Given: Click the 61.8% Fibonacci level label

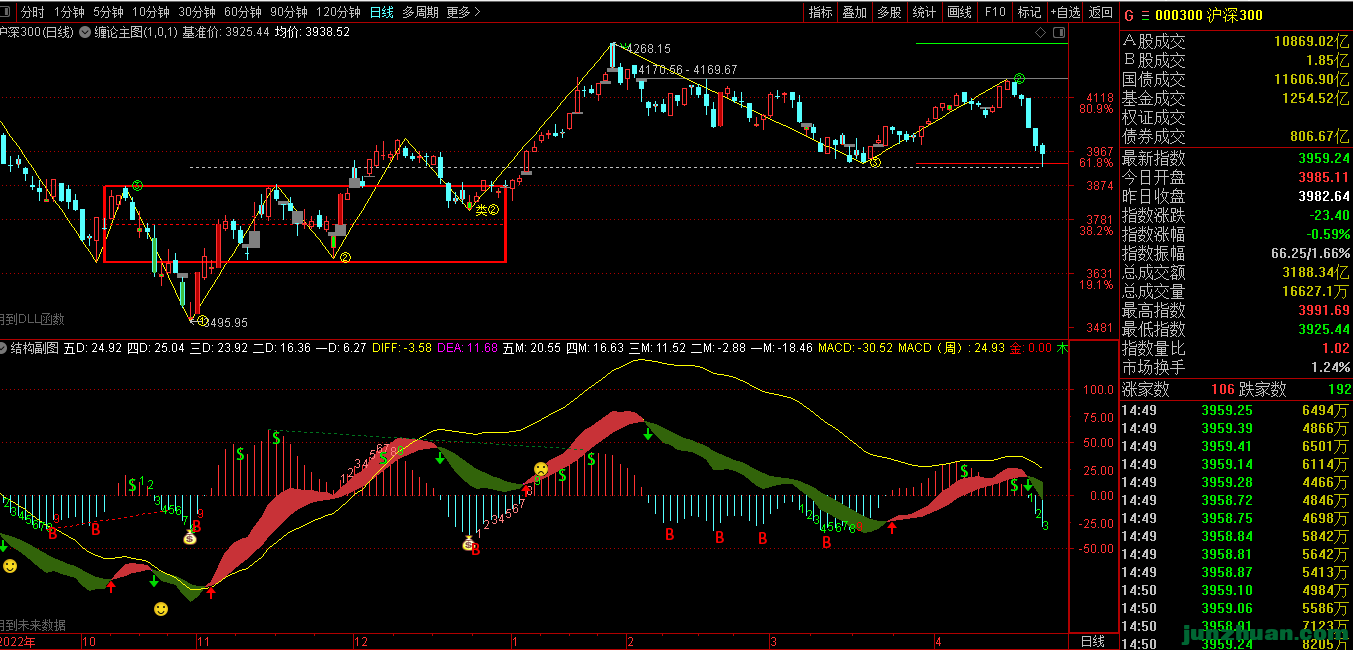Looking at the screenshot, I should point(1096,162).
